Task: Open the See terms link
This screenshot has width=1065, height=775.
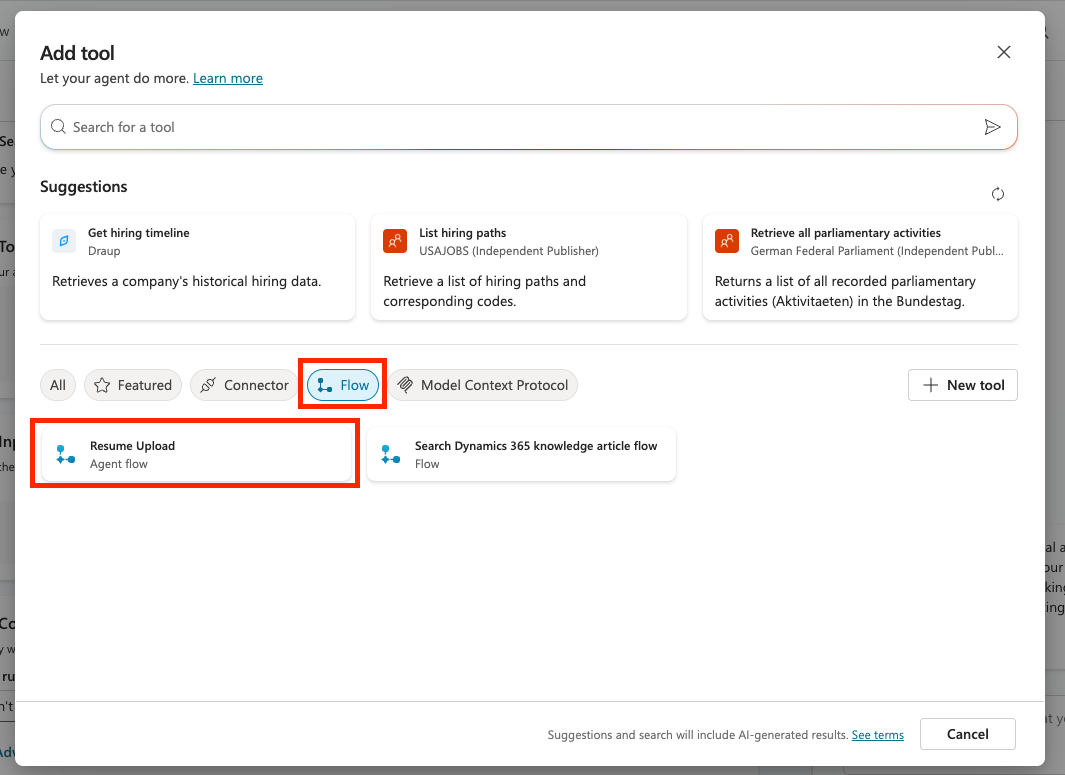Action: (877, 735)
